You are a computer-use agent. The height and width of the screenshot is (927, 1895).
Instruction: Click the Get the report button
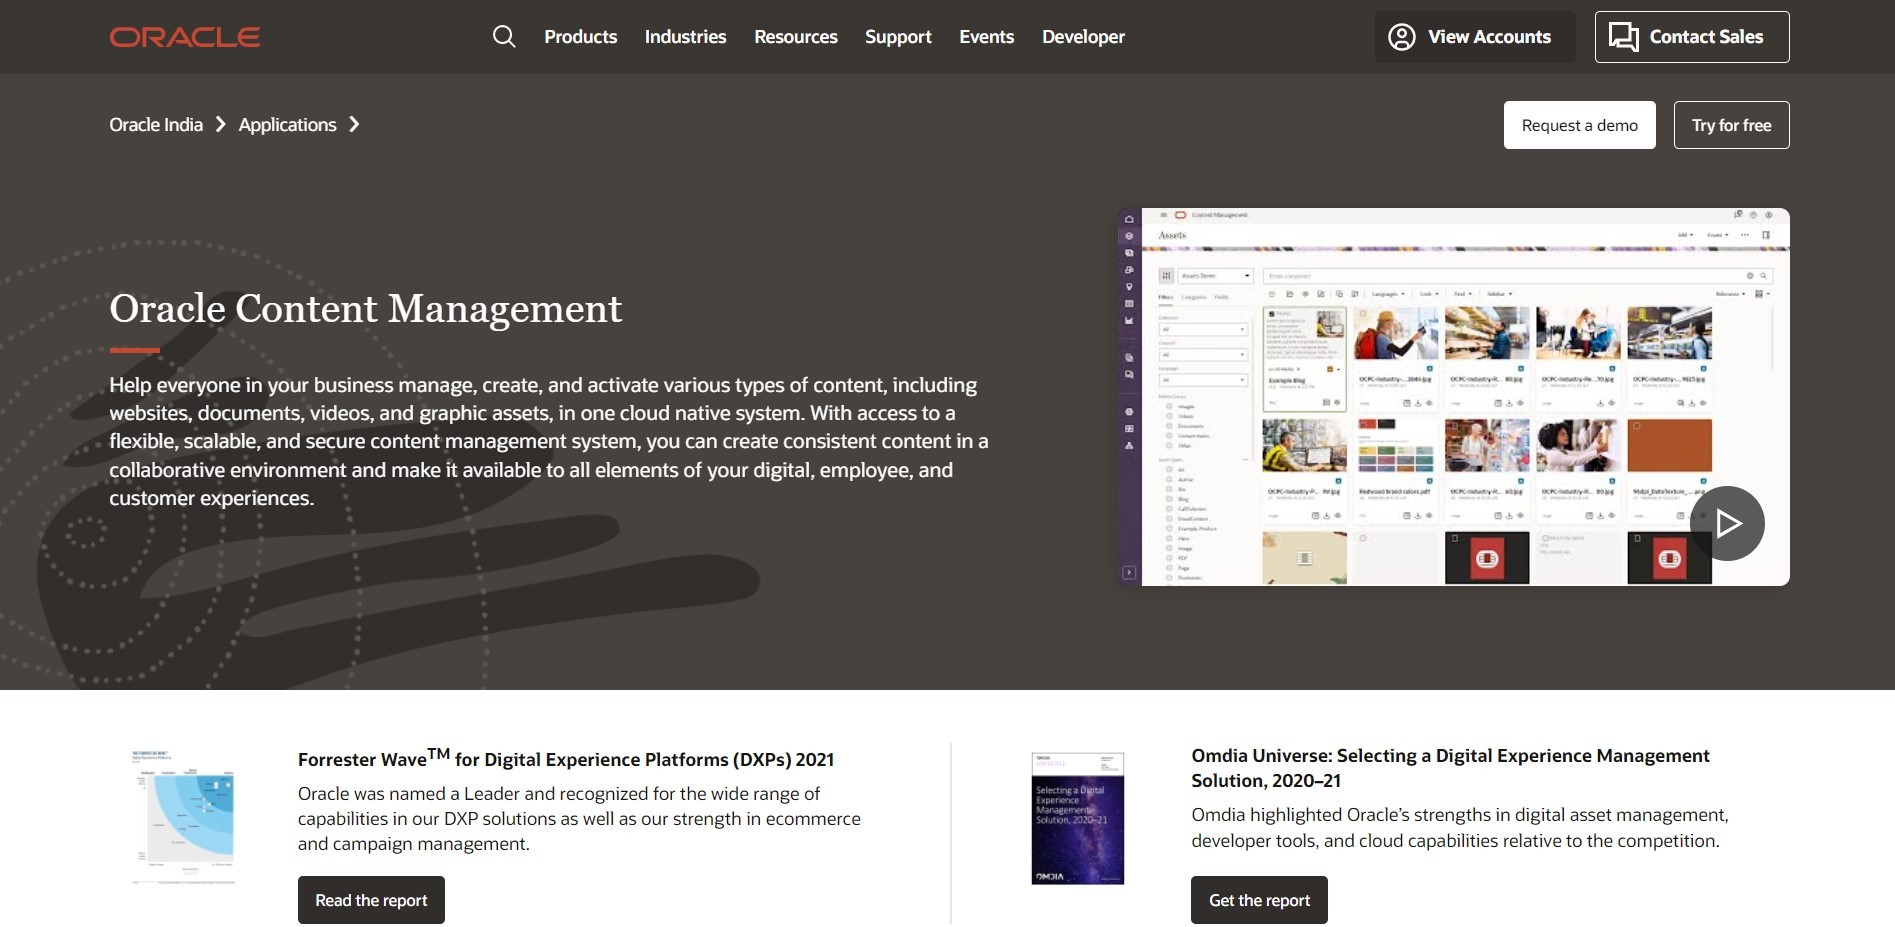(x=1259, y=900)
